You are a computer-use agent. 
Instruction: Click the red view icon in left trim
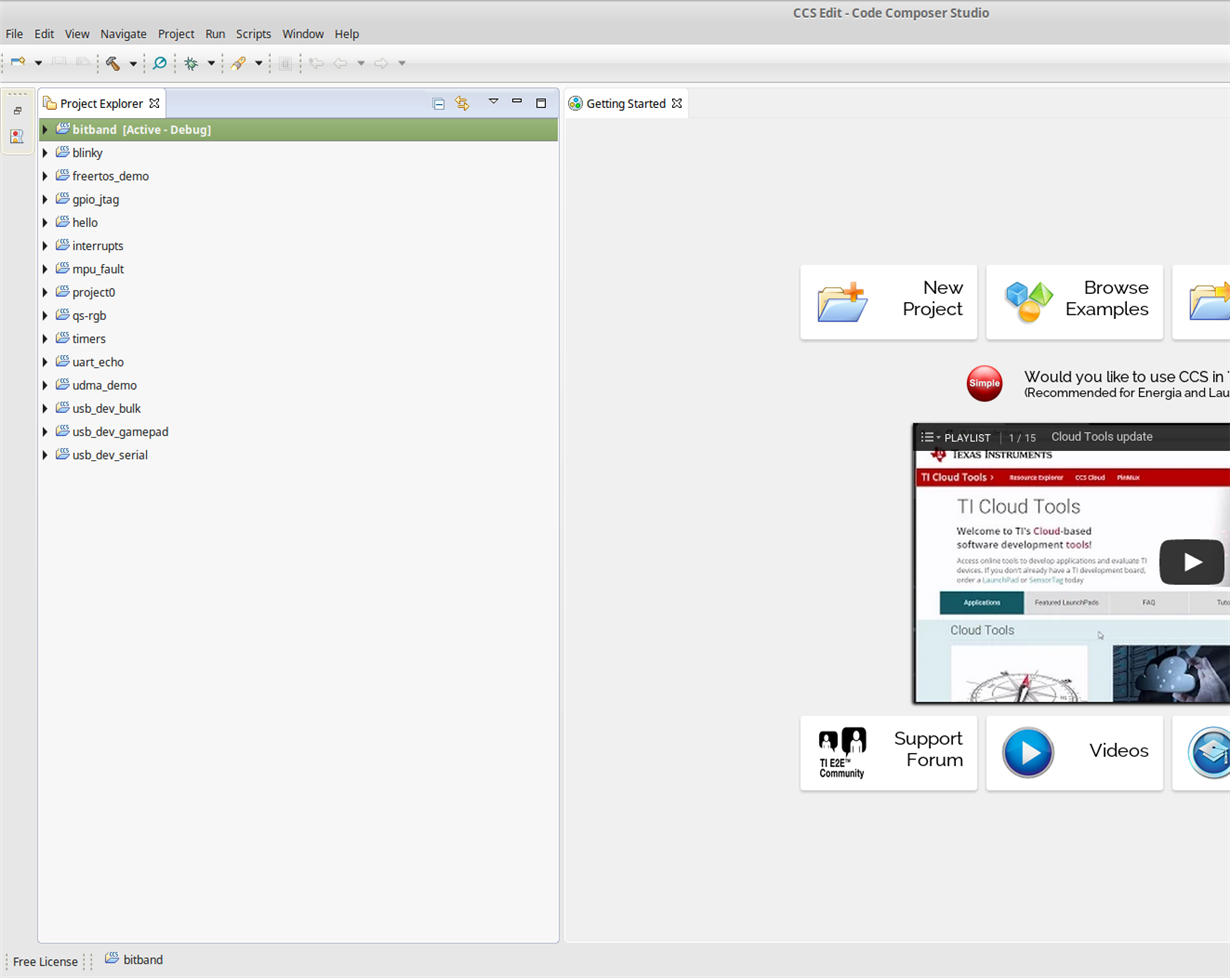(x=17, y=136)
